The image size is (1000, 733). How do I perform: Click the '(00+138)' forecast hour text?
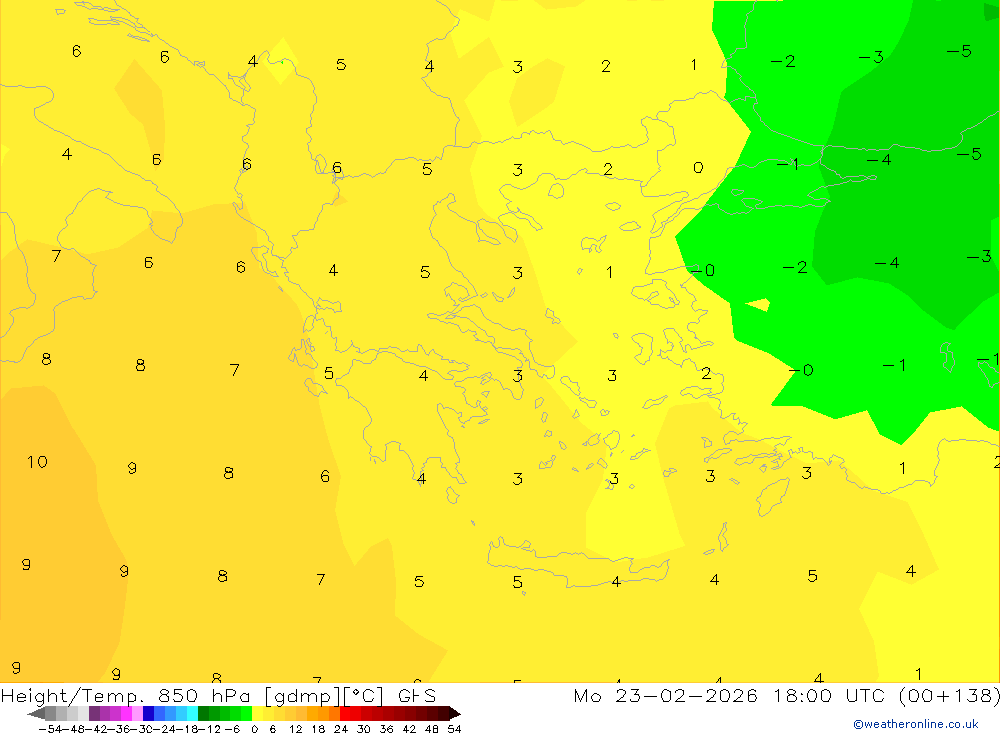[949, 696]
